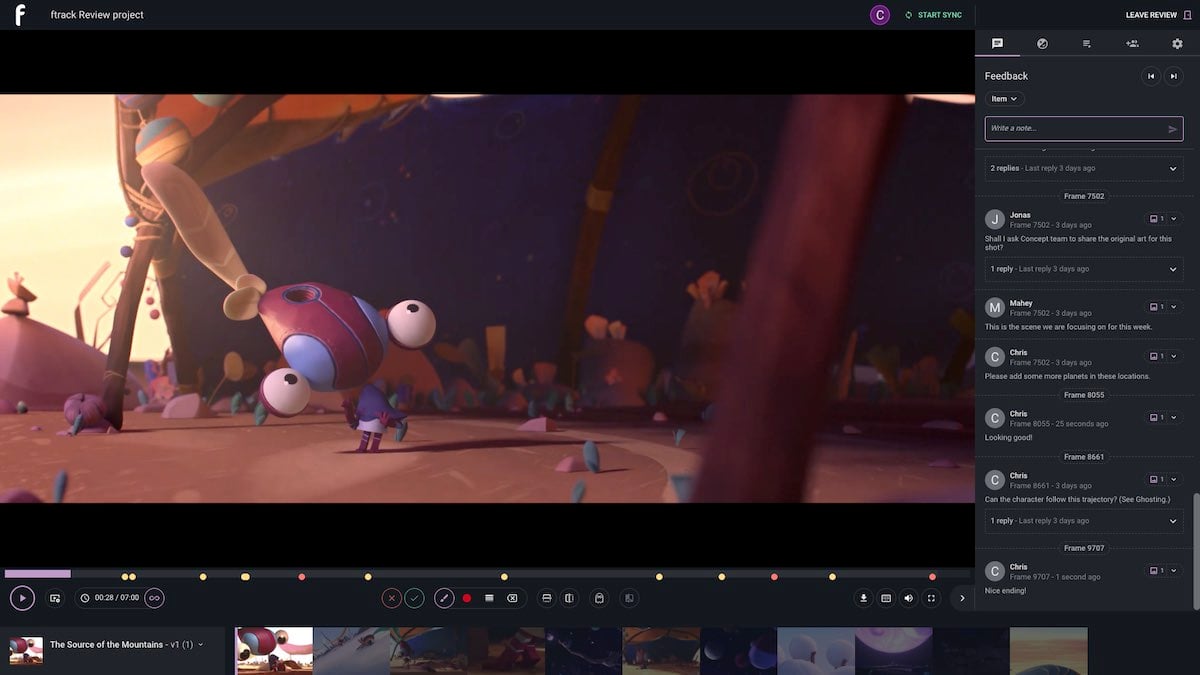Open the Item filter dropdown
Viewport: 1200px width, 675px height.
click(1004, 99)
